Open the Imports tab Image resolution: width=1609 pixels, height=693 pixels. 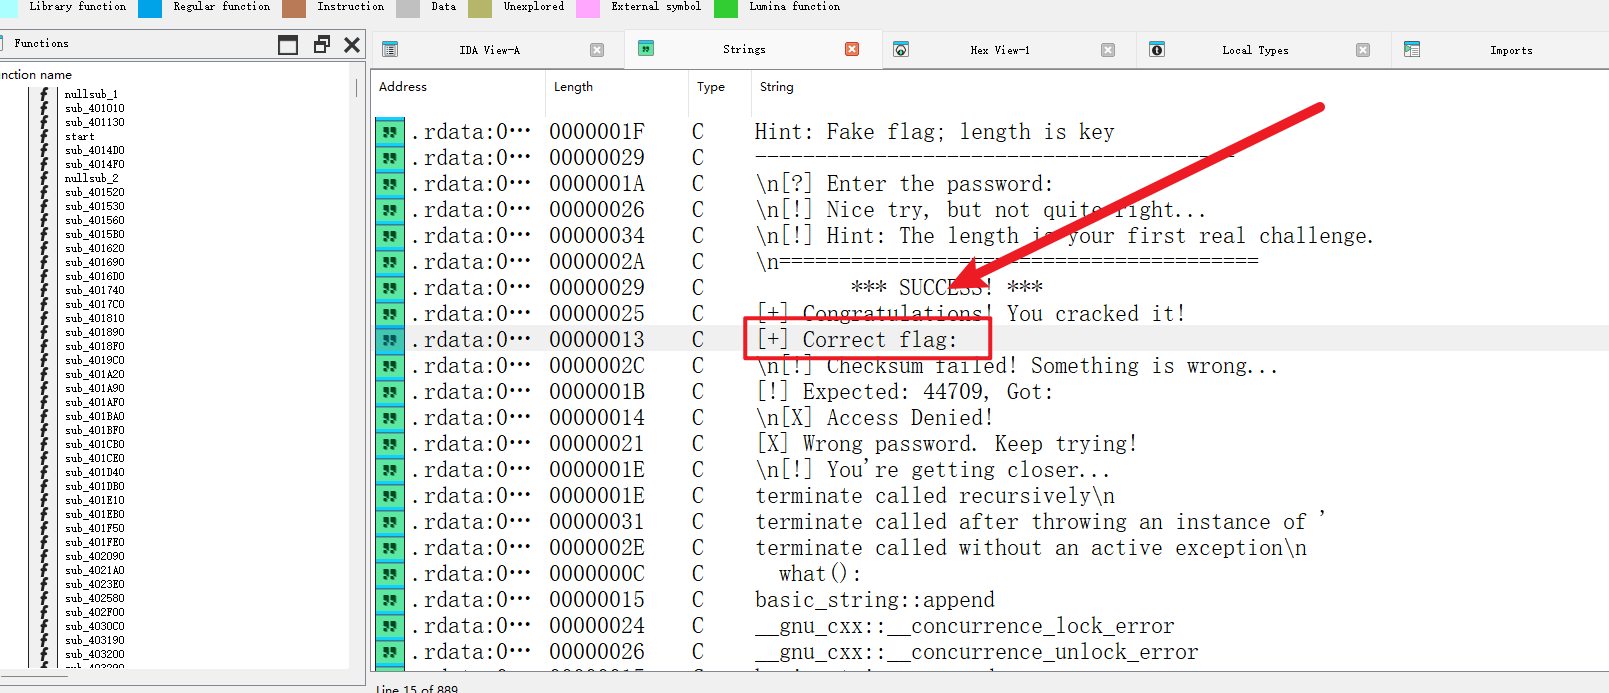[1510, 50]
